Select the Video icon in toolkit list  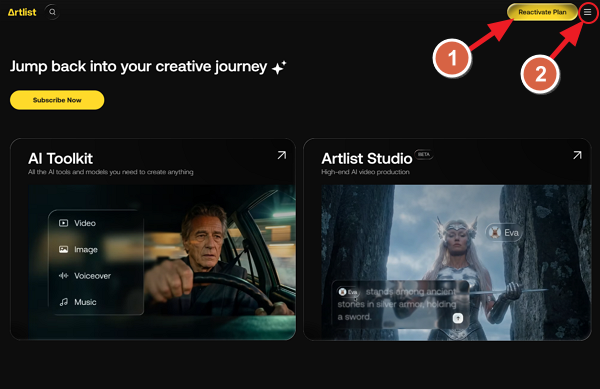[64, 223]
